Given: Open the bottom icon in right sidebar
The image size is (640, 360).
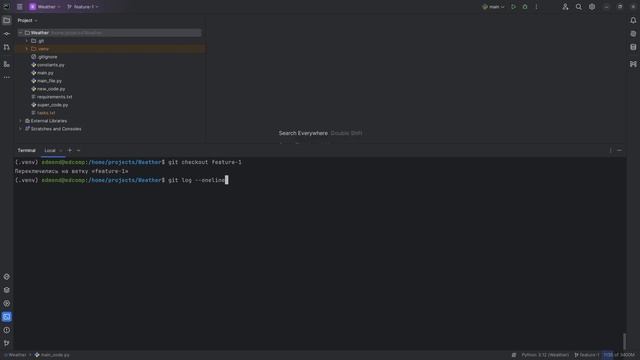Looking at the screenshot, I should tap(633, 64).
